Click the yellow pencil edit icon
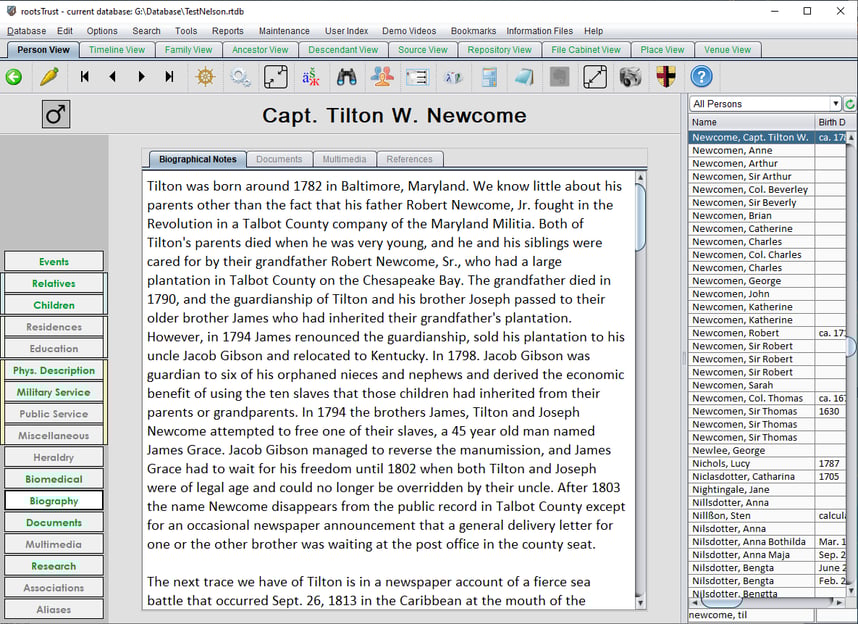 (49, 77)
